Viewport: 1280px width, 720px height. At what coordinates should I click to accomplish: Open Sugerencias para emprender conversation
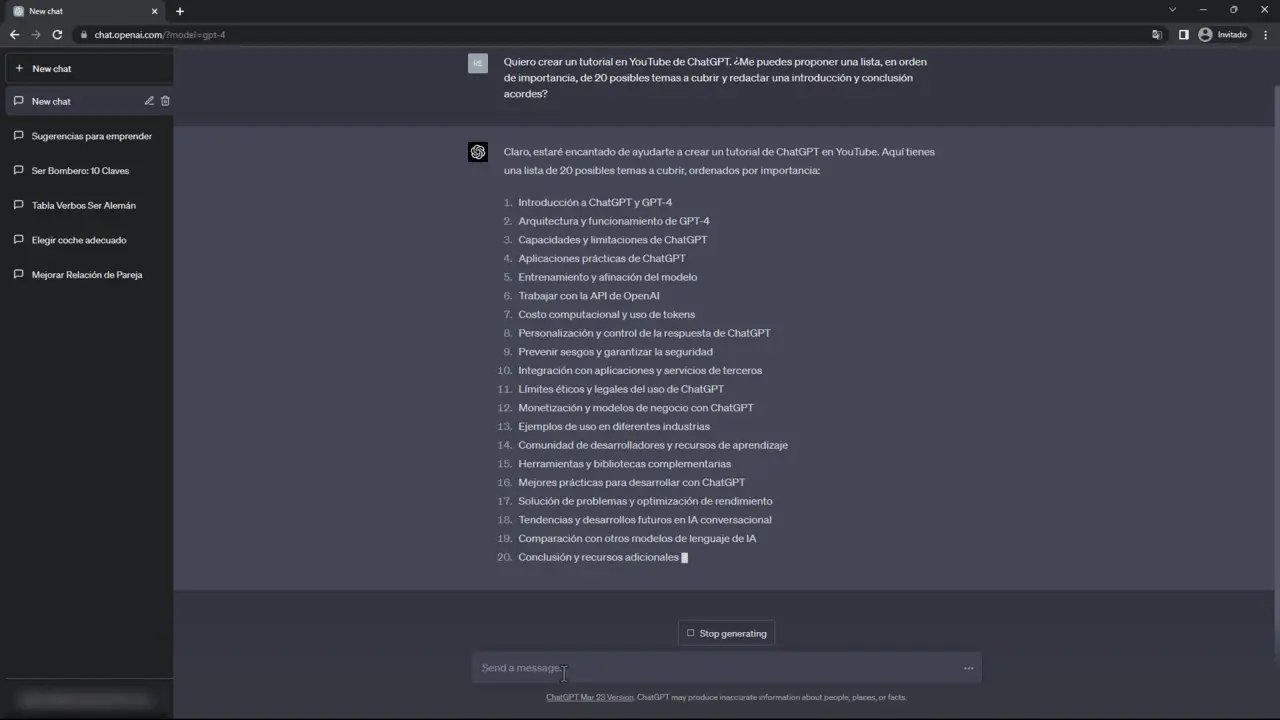[x=89, y=136]
